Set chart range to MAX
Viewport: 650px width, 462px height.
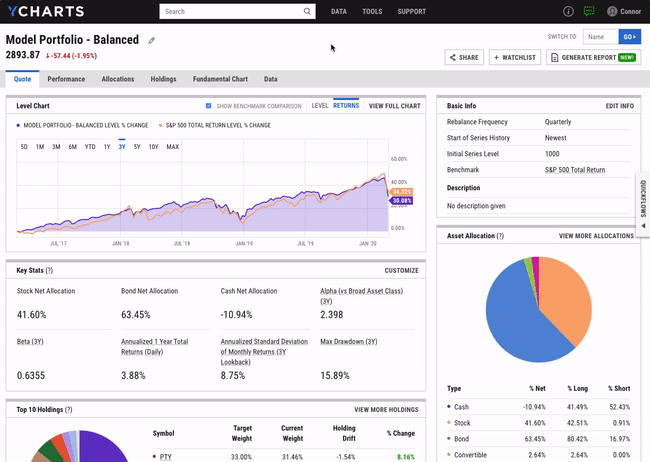click(172, 146)
